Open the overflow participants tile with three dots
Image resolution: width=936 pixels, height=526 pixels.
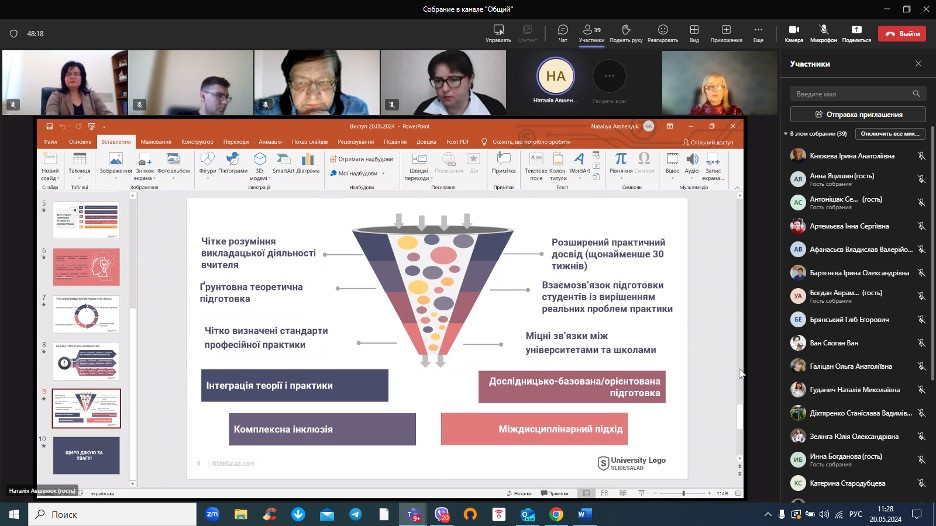[x=609, y=76]
